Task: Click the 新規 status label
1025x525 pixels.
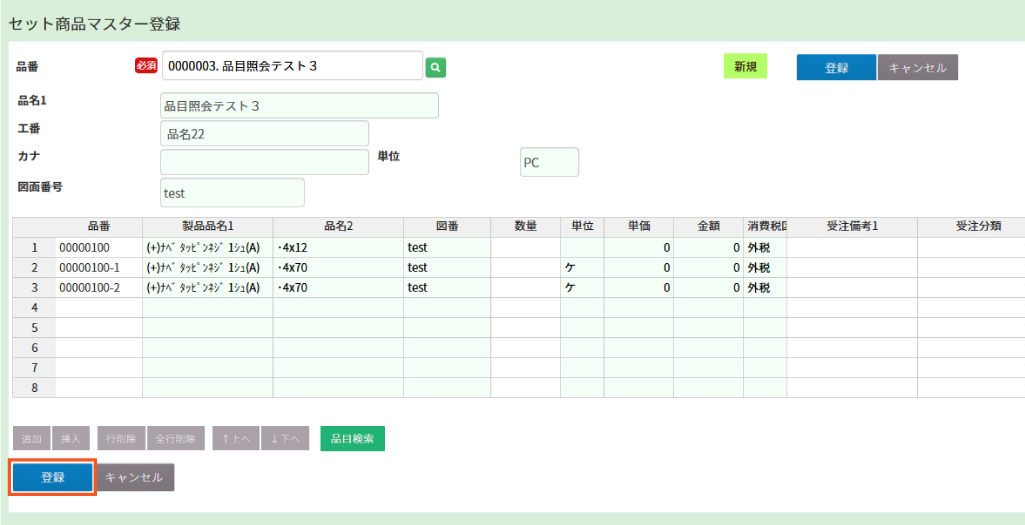Action: pyautogui.click(x=745, y=66)
